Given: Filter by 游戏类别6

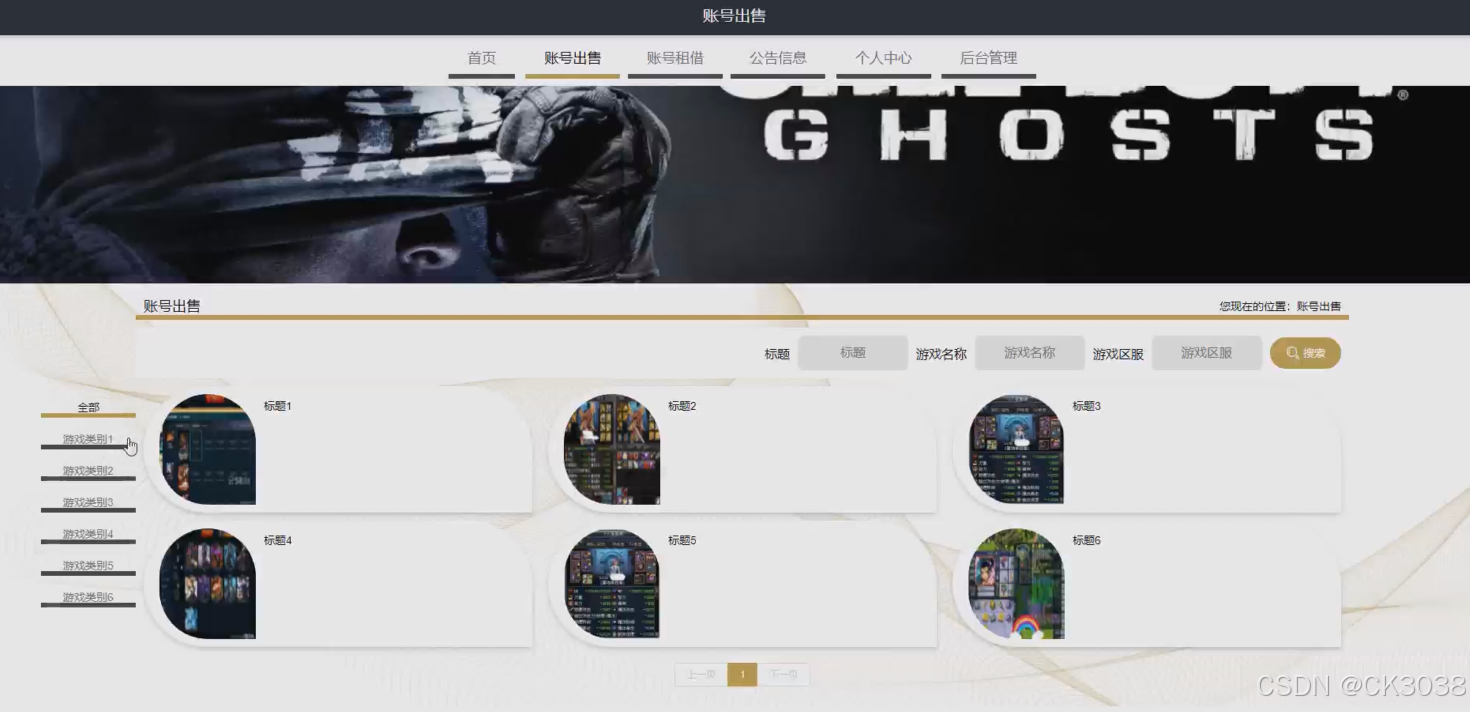Looking at the screenshot, I should [x=88, y=598].
